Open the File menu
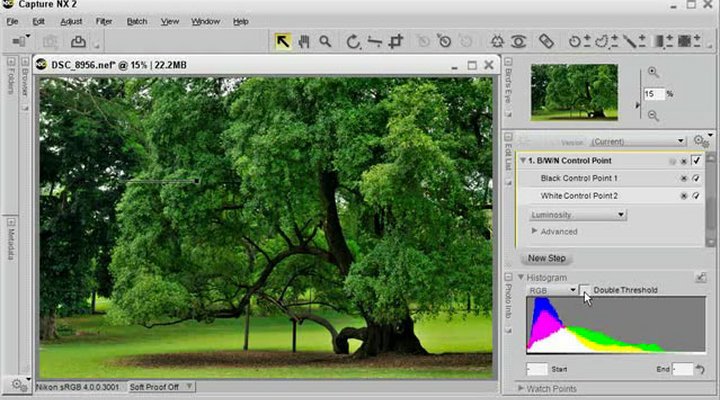The width and height of the screenshot is (720, 400). click(x=12, y=22)
